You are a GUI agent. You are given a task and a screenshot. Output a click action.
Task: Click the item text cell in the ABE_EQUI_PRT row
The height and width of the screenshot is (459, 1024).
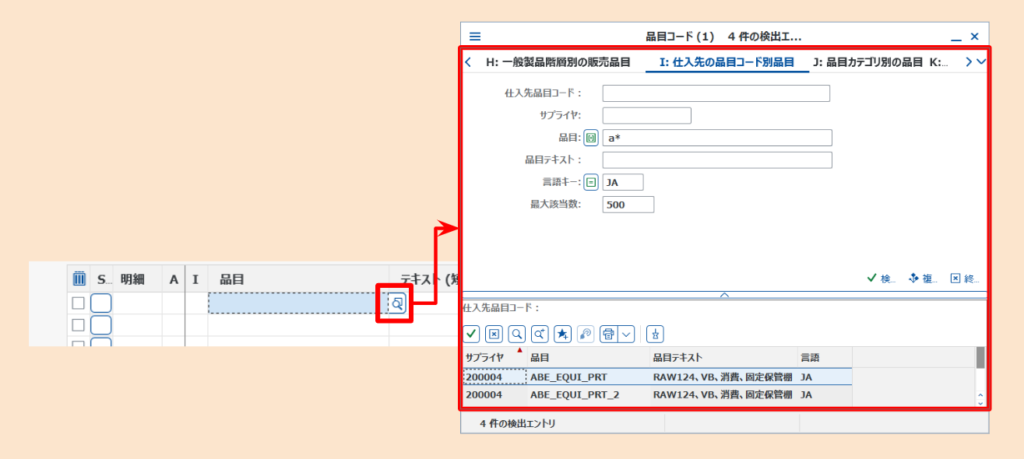[723, 377]
